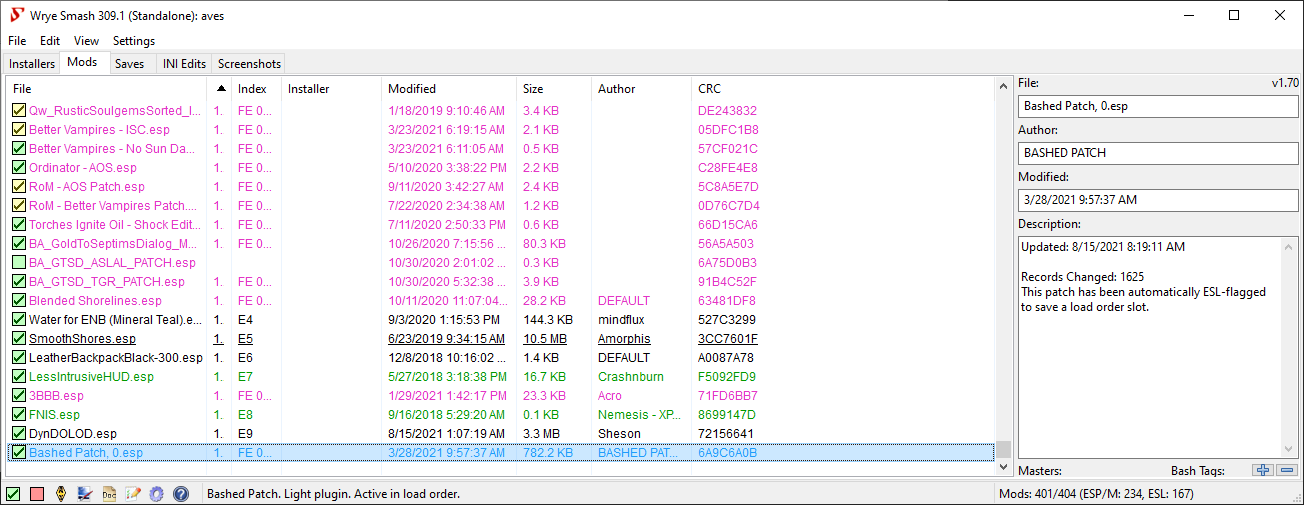
Task: Switch to the Installers tab
Action: point(32,64)
